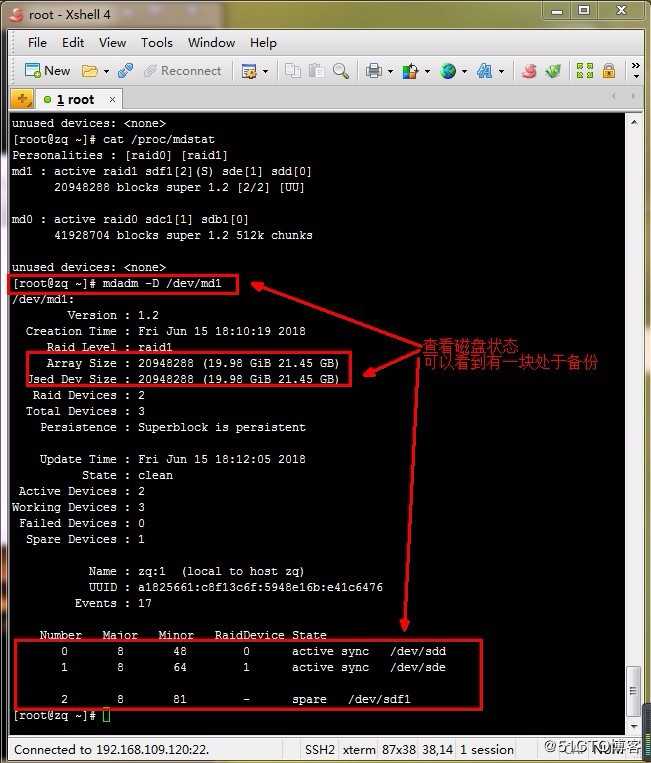Click the 'Spare Devices : 1' line
The width and height of the screenshot is (651, 763).
(x=85, y=539)
